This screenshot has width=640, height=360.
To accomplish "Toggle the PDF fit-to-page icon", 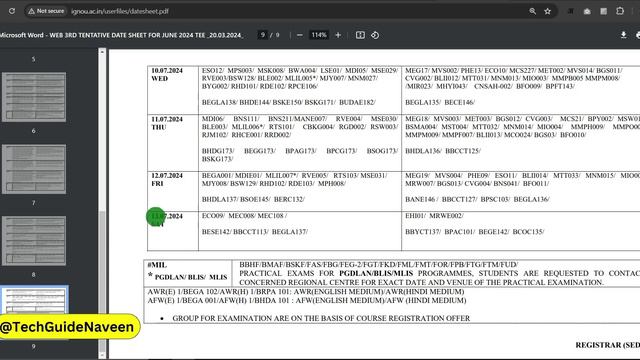I will (360, 35).
